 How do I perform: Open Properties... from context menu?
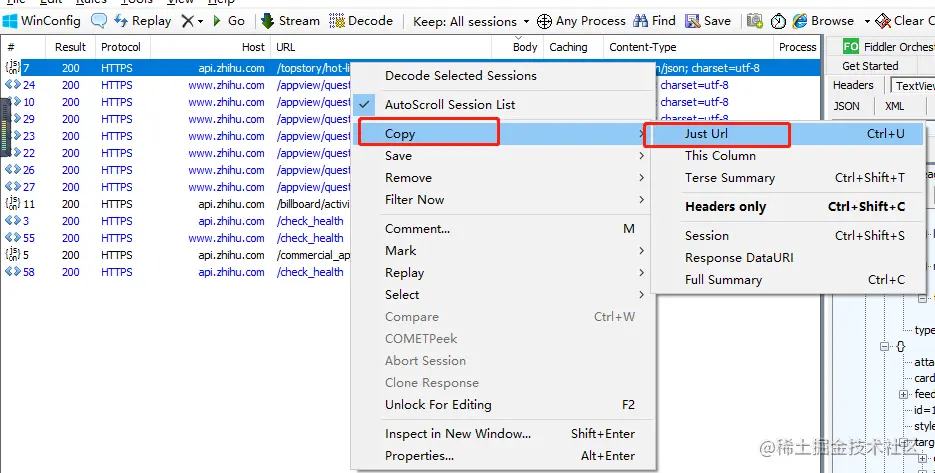503,456
